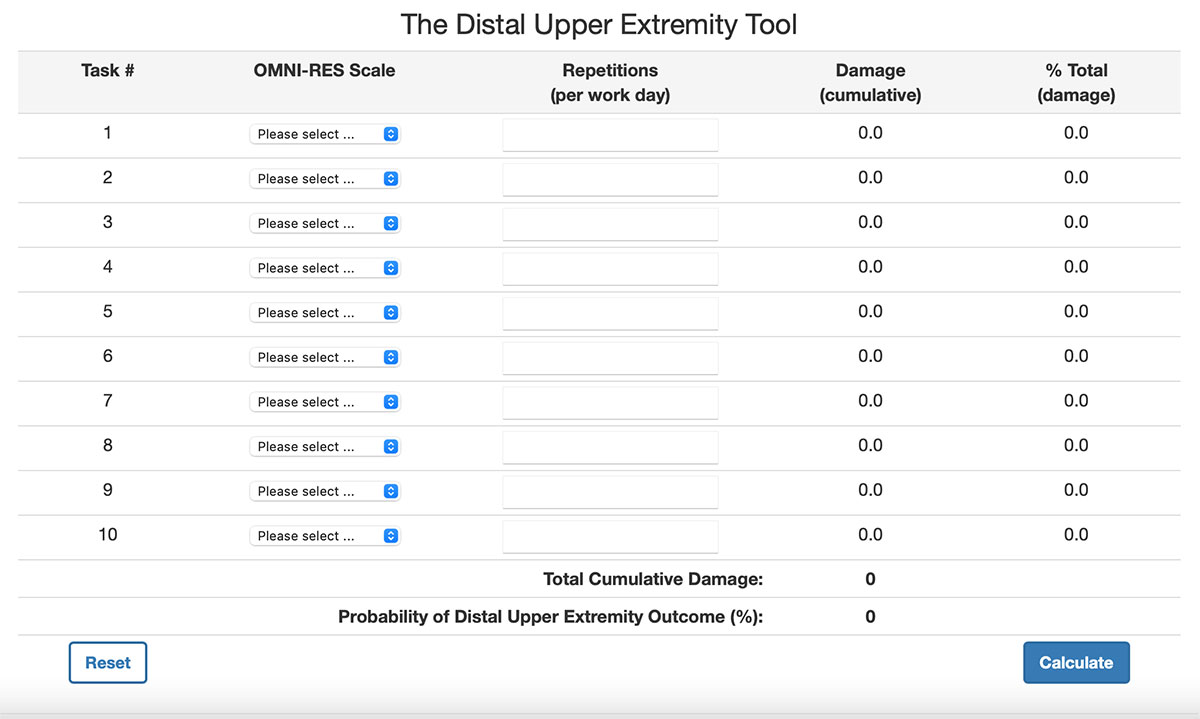Click the Repetitions box for Task 8
Viewport: 1200px width, 719px height.
[610, 447]
